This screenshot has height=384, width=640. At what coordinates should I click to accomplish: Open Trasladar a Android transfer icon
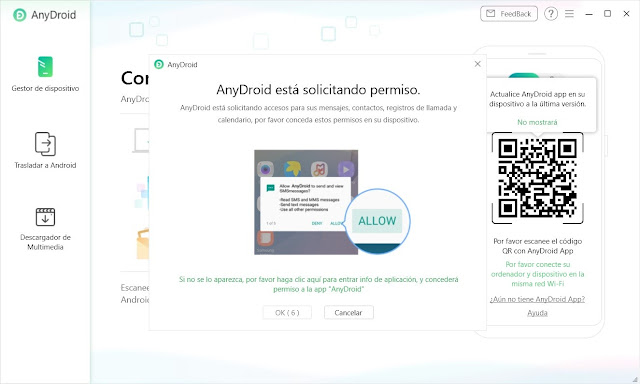(x=45, y=144)
